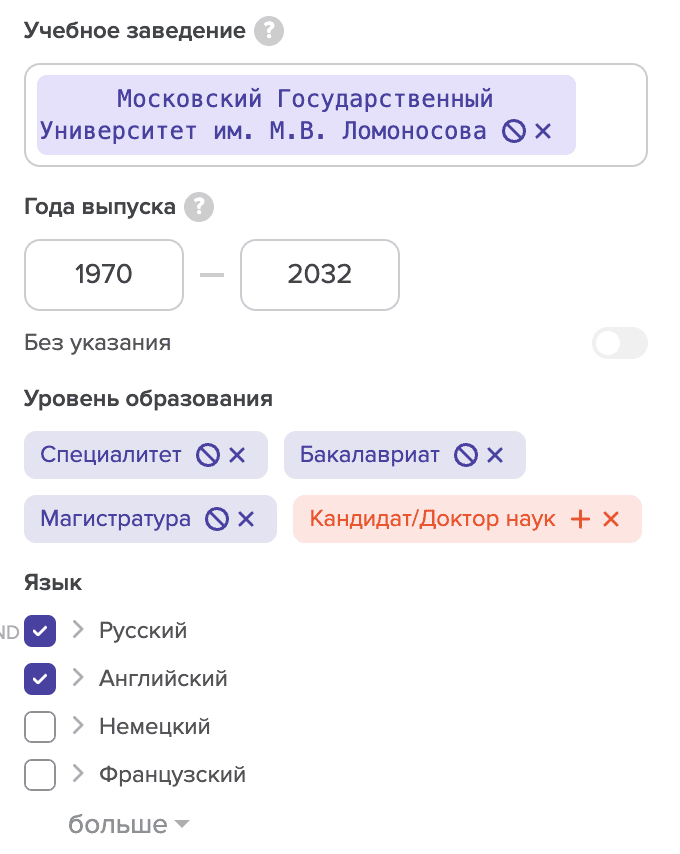Uncheck the Русский language checkbox
Image resolution: width=680 pixels, height=854 pixels.
(40, 631)
